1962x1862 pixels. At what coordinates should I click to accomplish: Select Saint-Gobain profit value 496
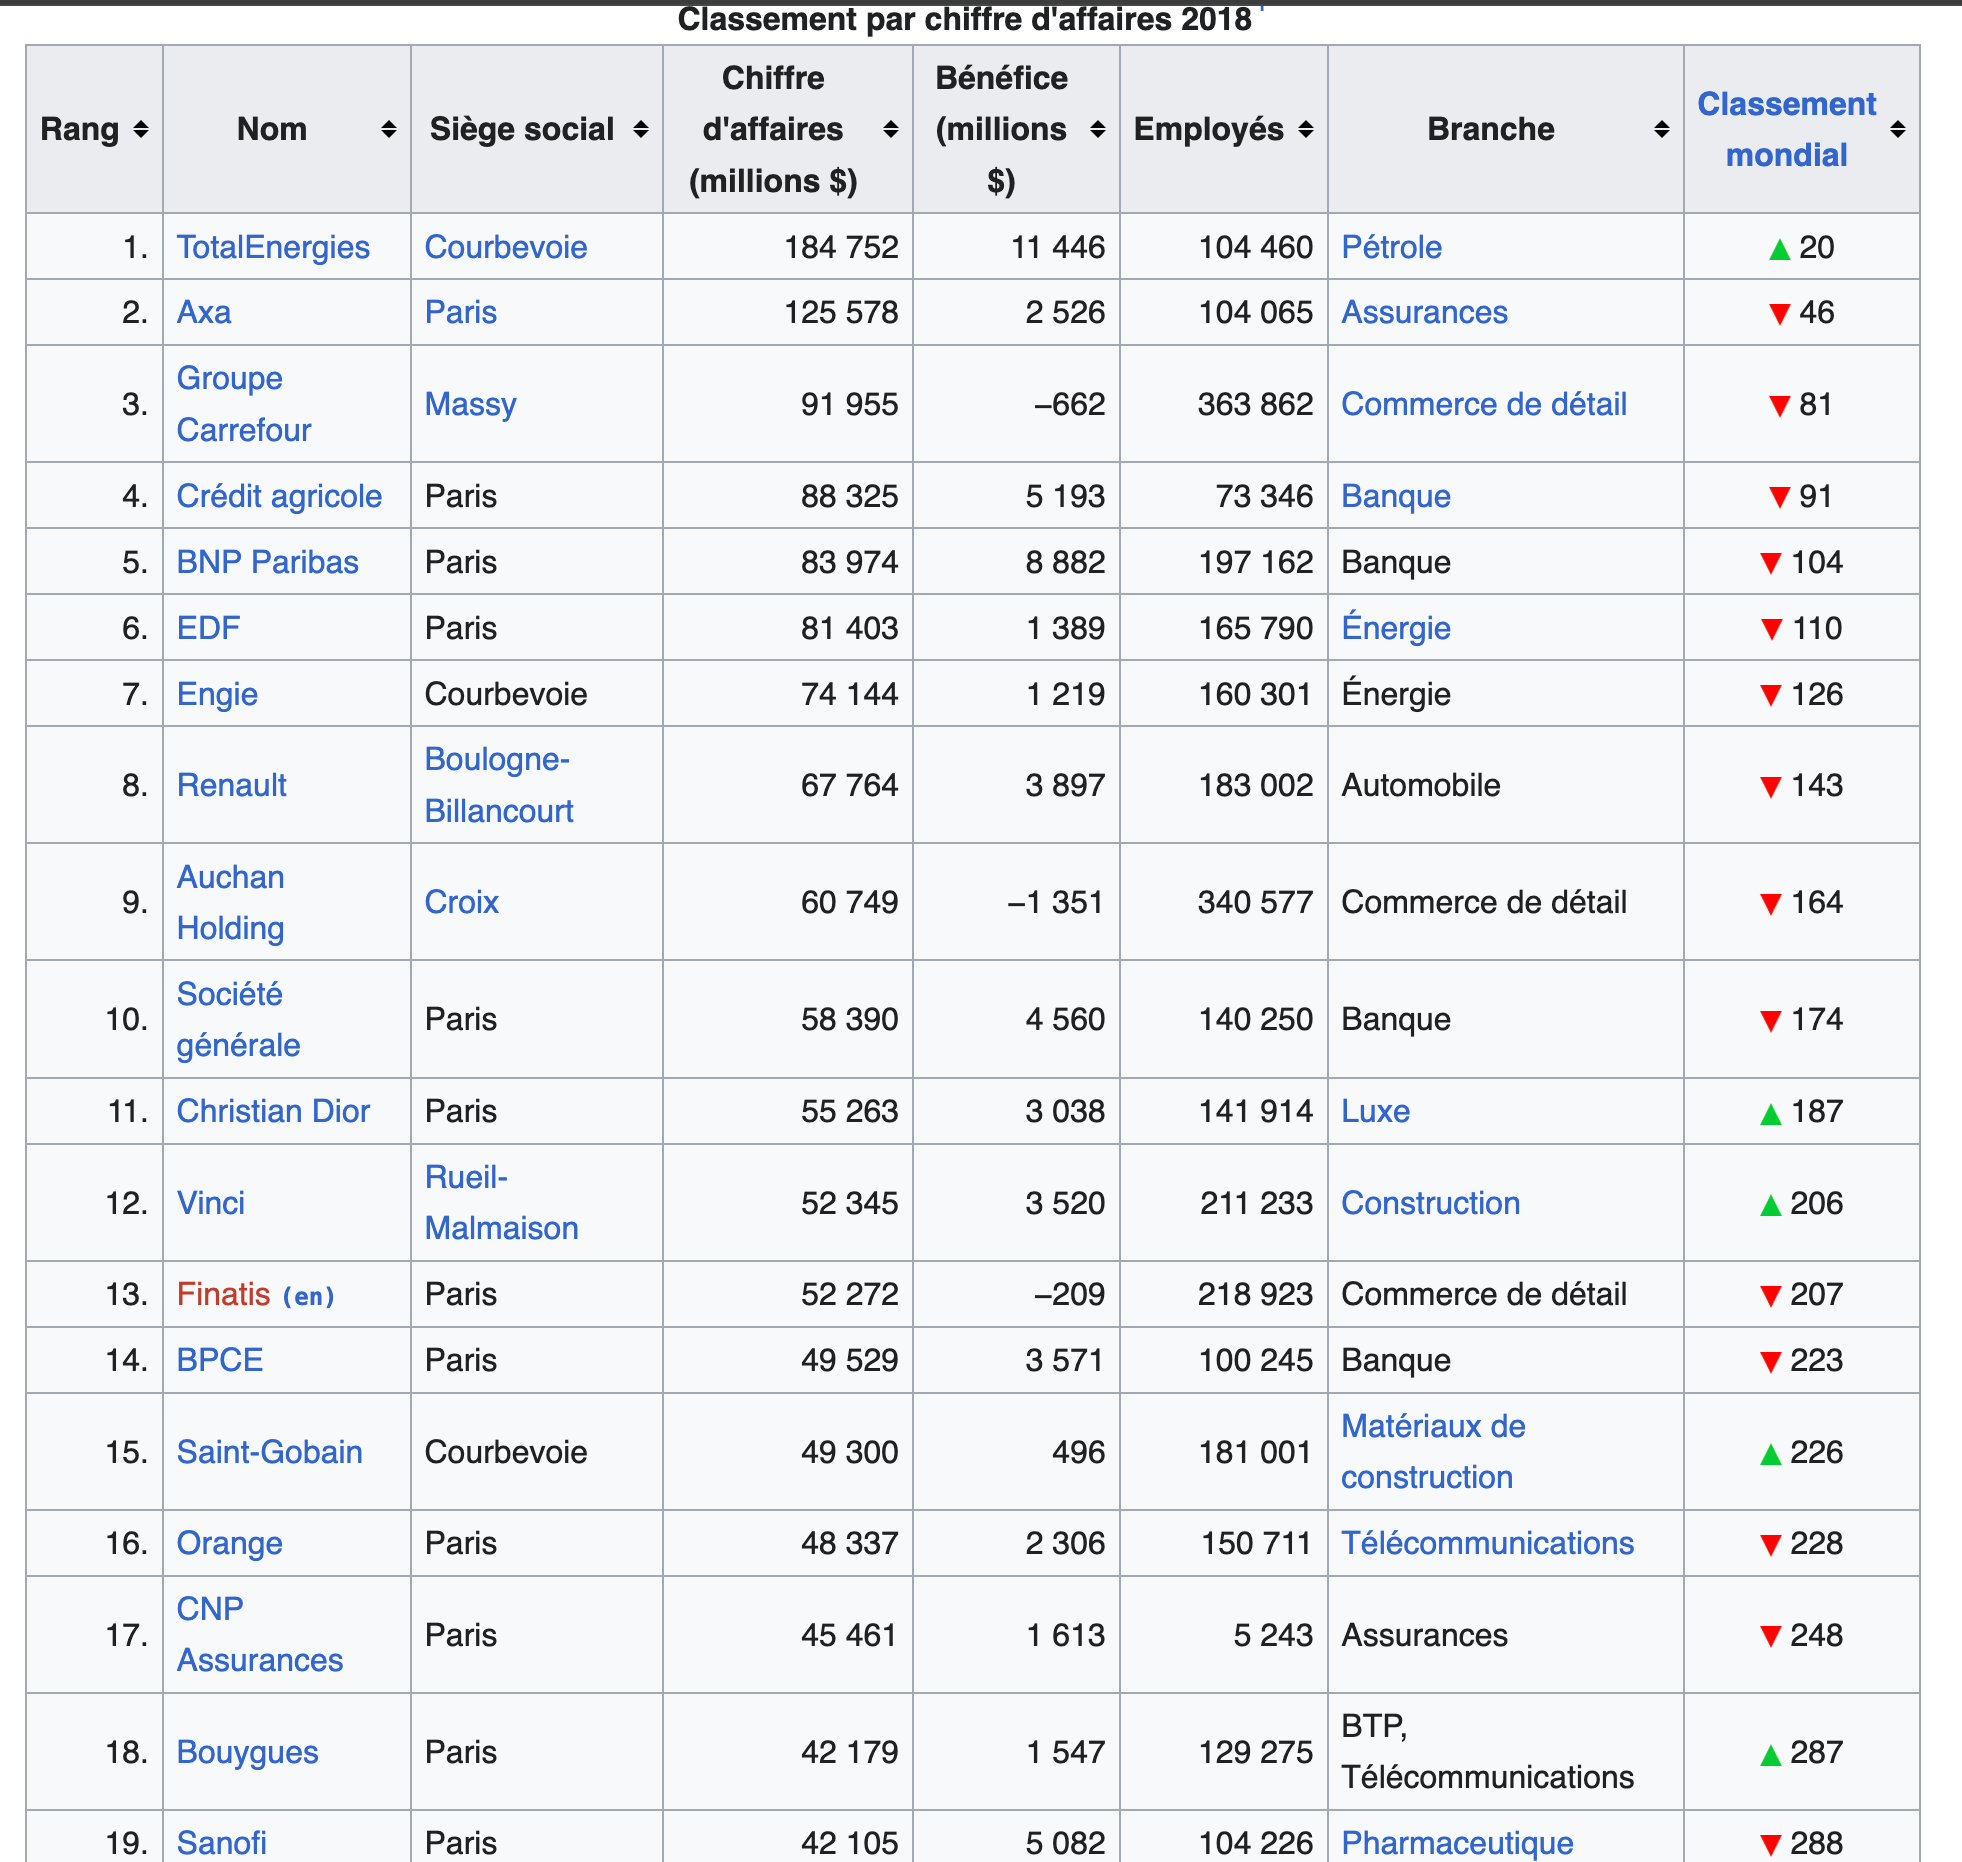coord(1078,1452)
